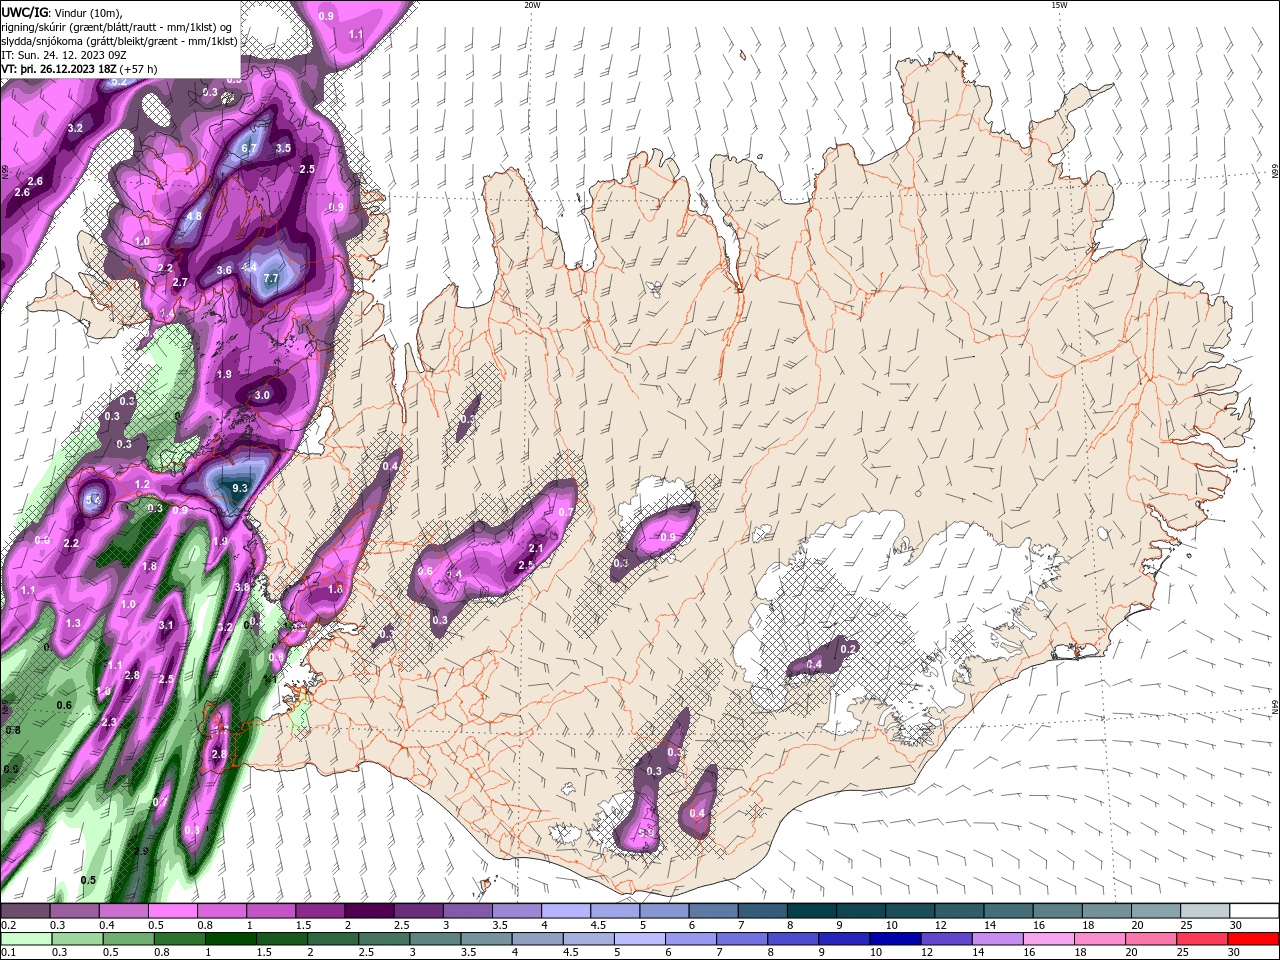
Task: Select dark teal top-row swatch between 8 and 9
Action: pyautogui.click(x=811, y=911)
